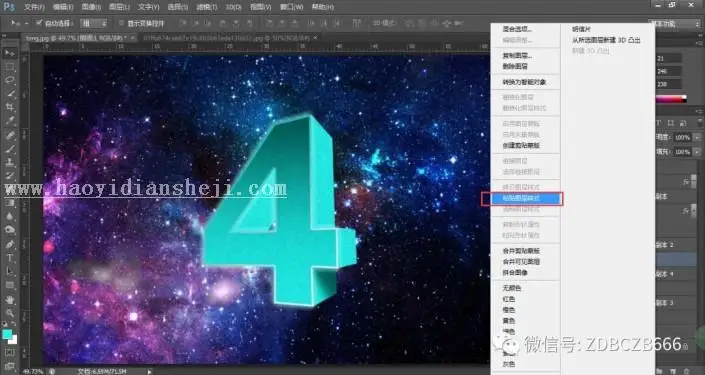The height and width of the screenshot is (375, 705).
Task: Toggle the 显示变换控件 checkbox
Action: pos(121,23)
